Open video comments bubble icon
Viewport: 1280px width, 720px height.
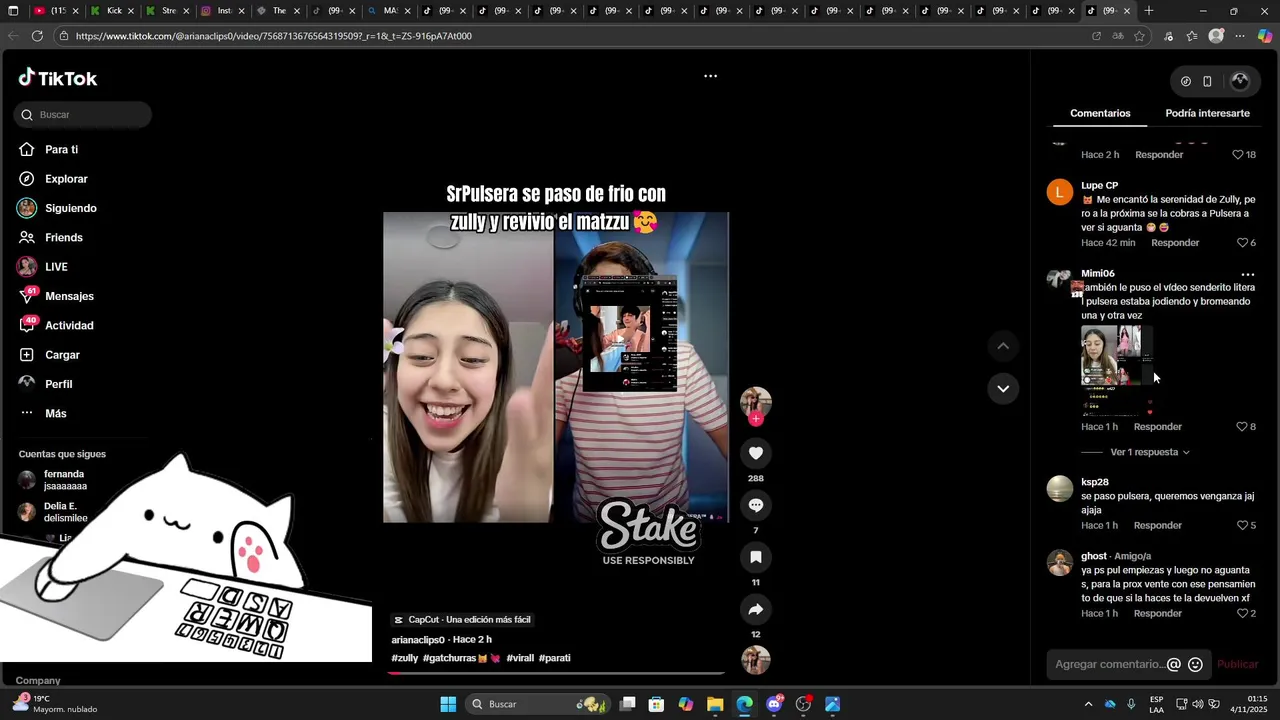pyautogui.click(x=755, y=505)
